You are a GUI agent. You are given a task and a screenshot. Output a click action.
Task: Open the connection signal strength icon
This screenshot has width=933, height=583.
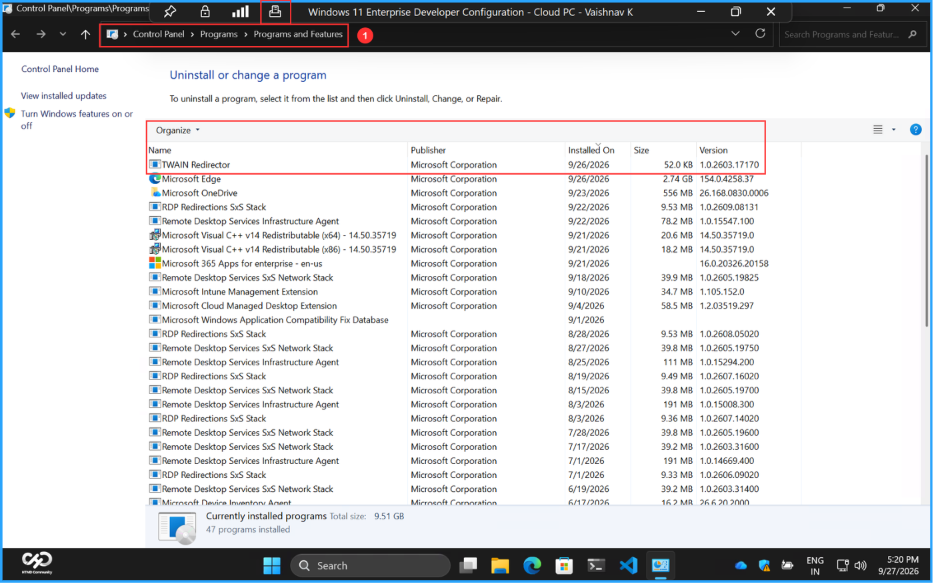[x=240, y=11]
